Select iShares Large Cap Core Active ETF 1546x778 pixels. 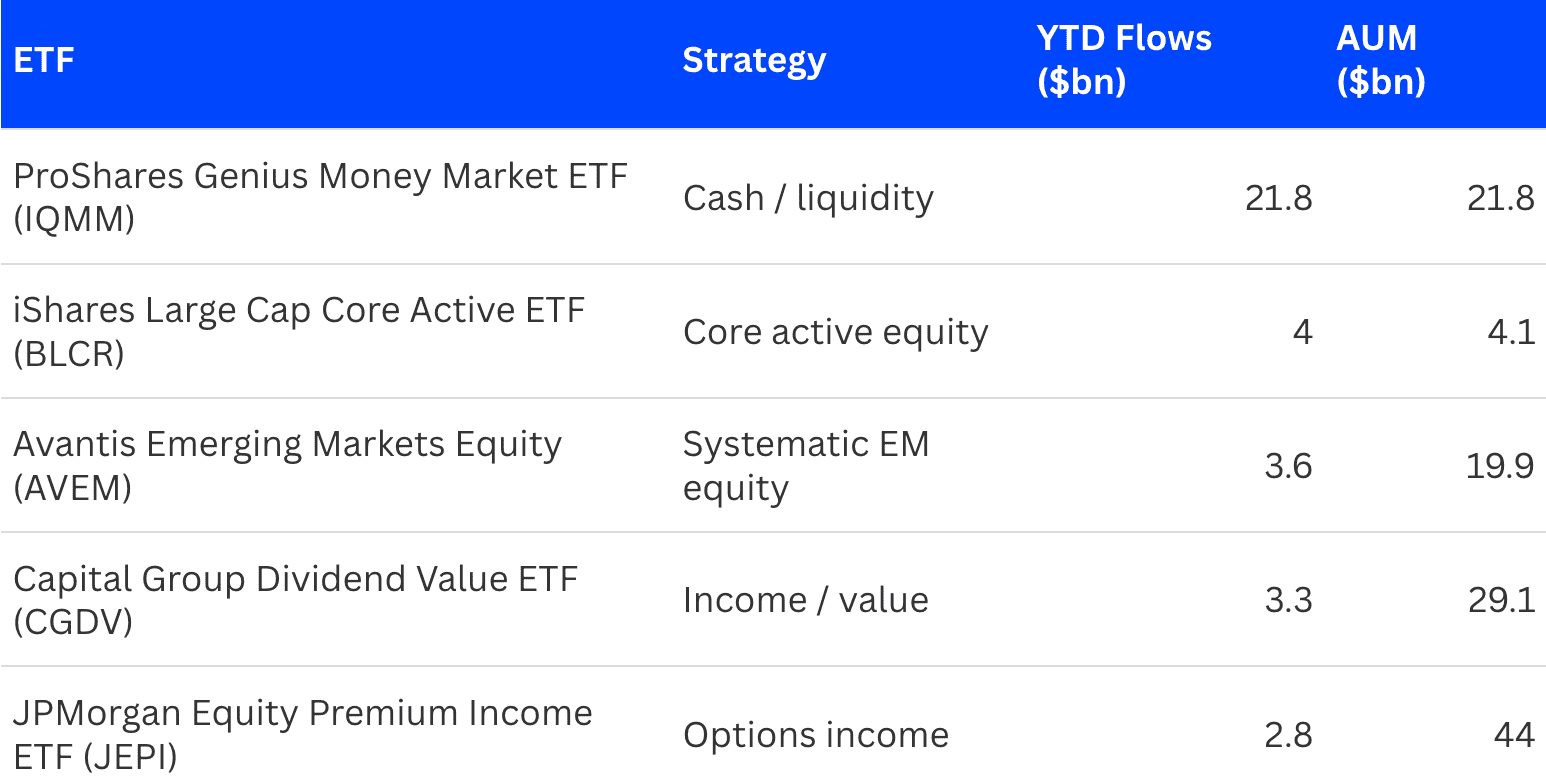tap(298, 331)
